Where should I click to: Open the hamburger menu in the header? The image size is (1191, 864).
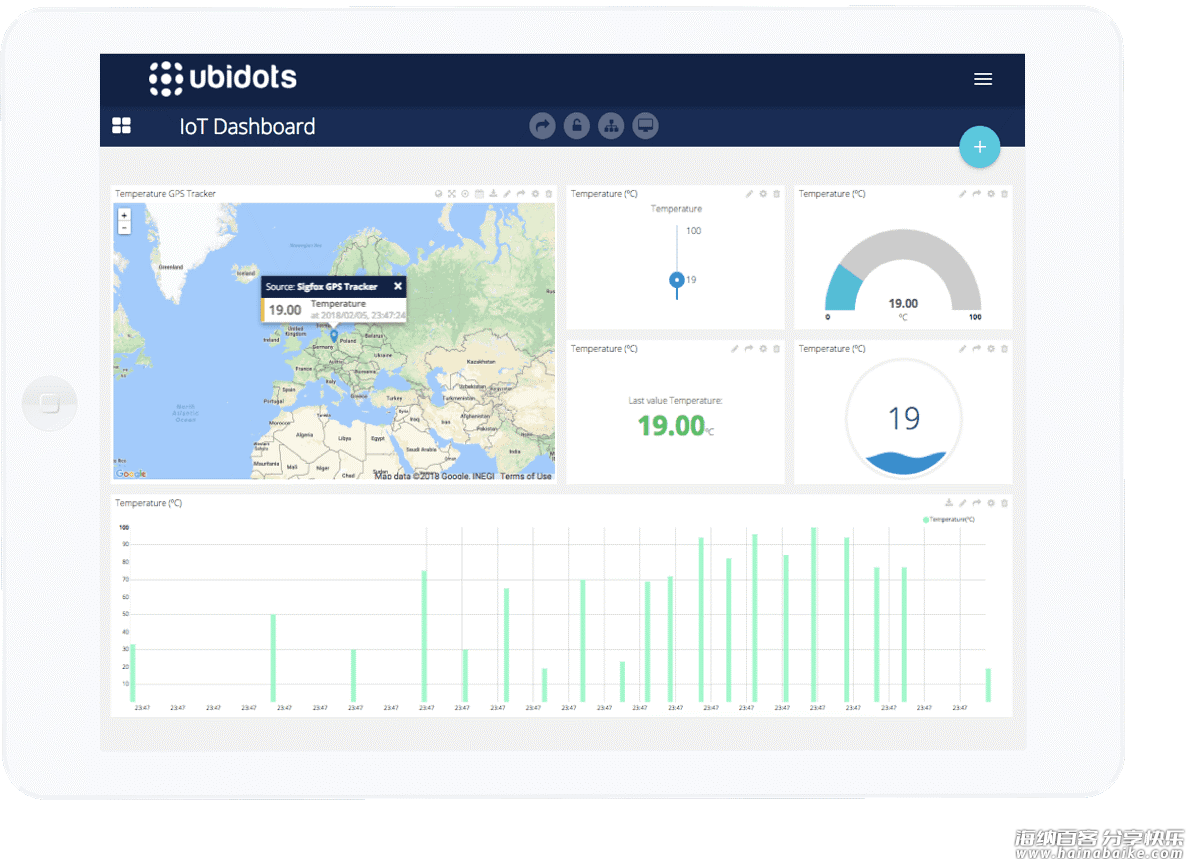pos(983,79)
